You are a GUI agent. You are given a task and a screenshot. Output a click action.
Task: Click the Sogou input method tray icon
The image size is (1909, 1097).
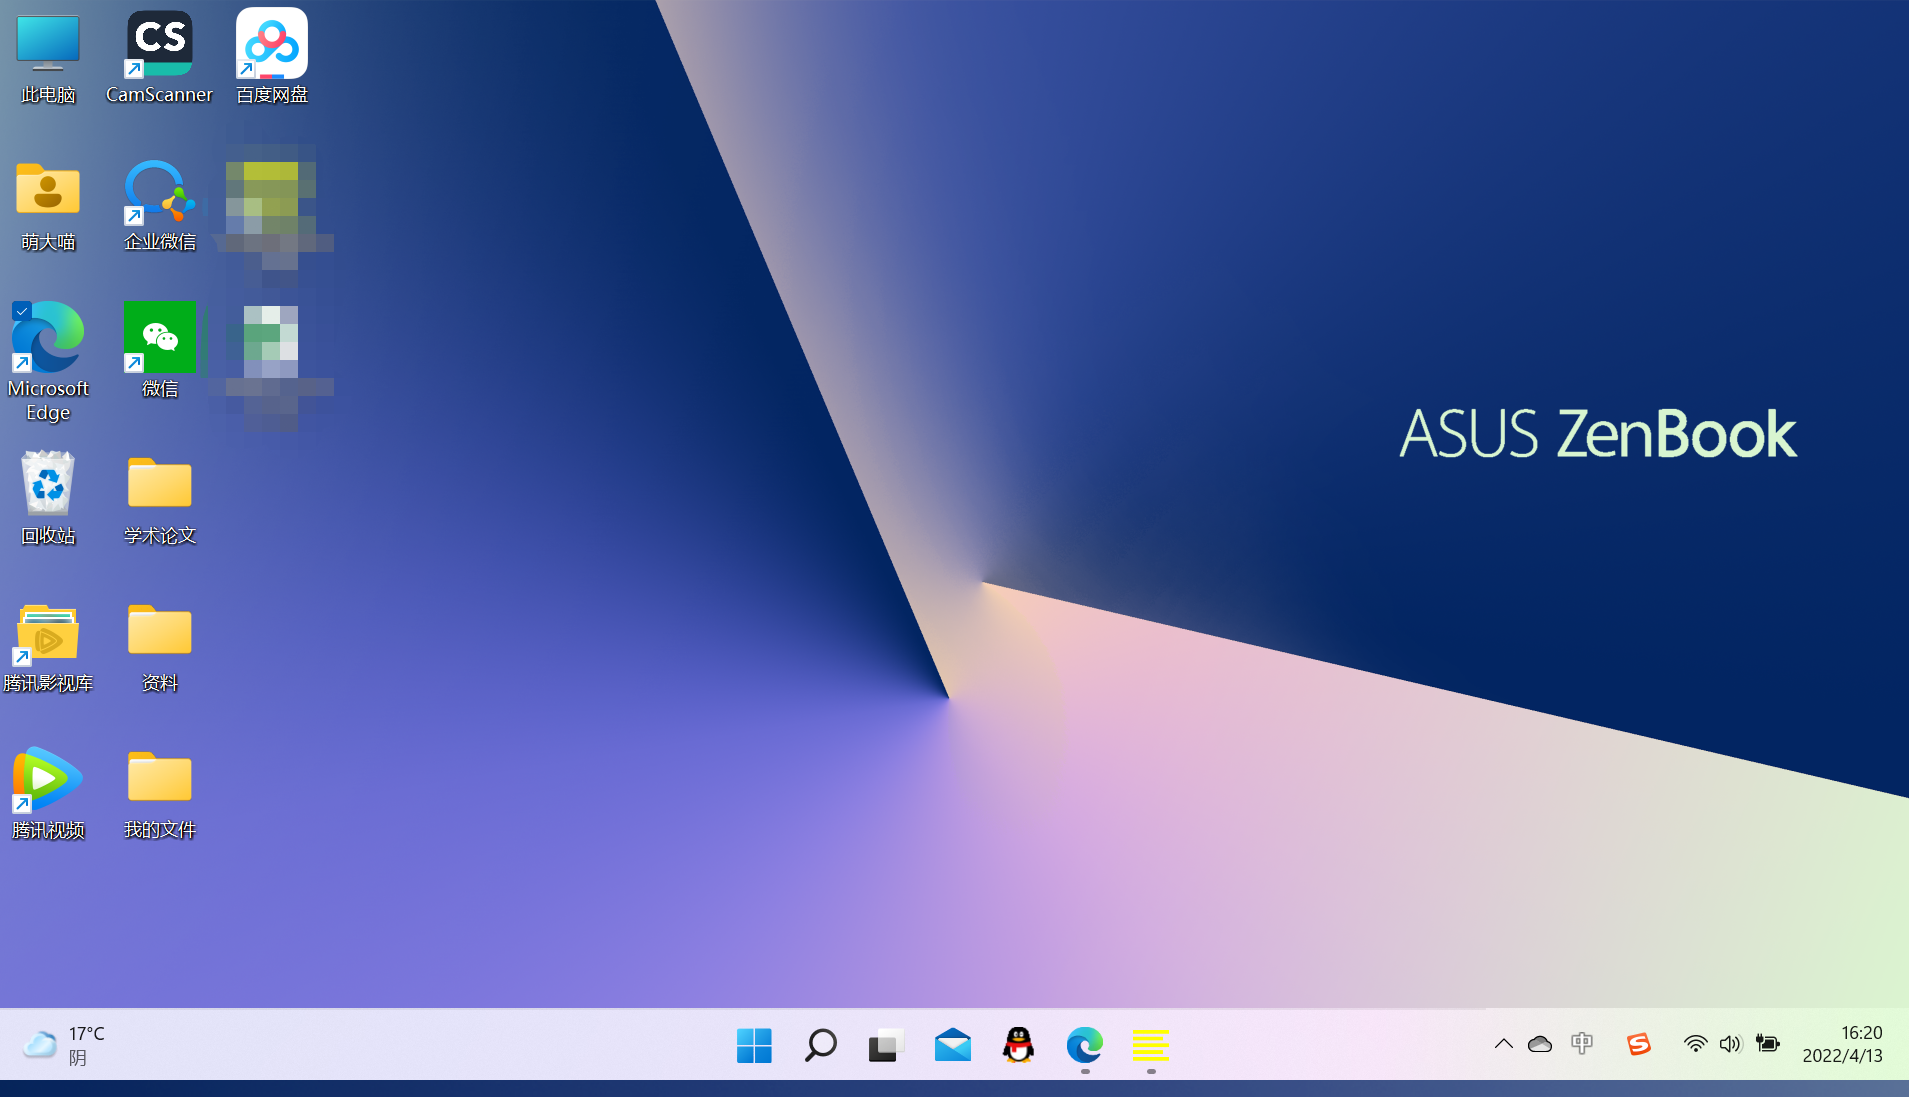click(x=1638, y=1044)
